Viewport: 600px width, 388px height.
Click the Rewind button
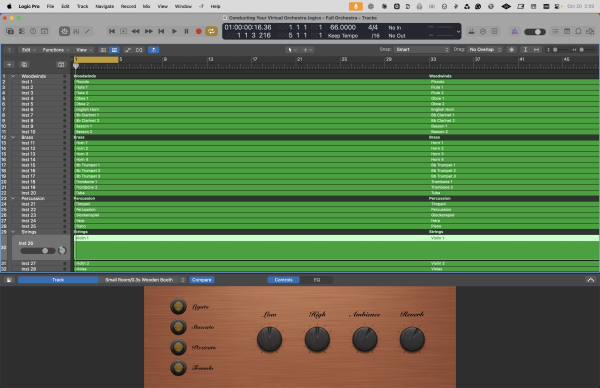click(135, 31)
